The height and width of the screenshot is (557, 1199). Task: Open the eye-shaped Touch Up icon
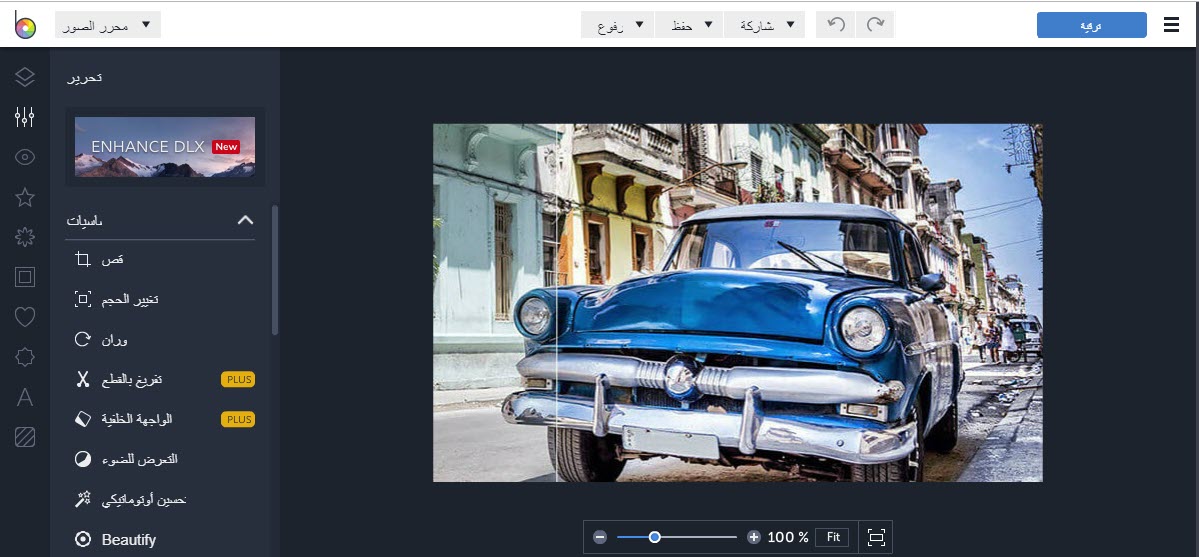pos(25,157)
